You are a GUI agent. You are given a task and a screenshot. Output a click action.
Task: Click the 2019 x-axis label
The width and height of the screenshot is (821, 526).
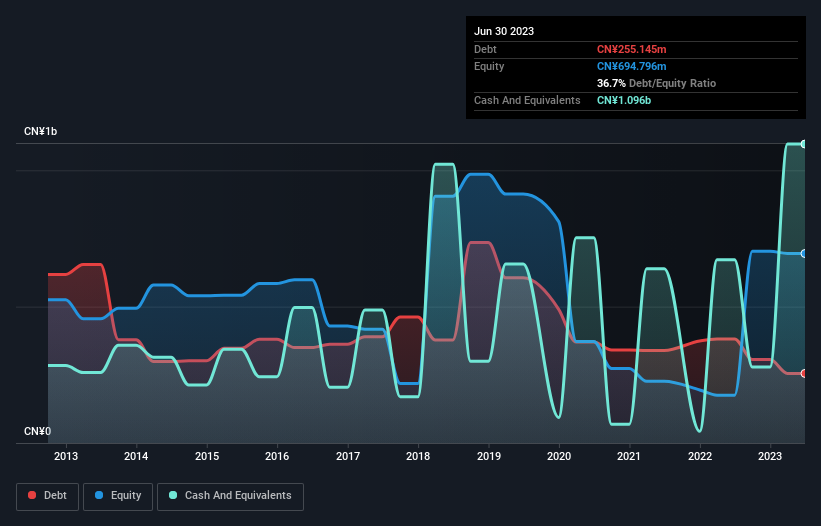click(x=489, y=456)
